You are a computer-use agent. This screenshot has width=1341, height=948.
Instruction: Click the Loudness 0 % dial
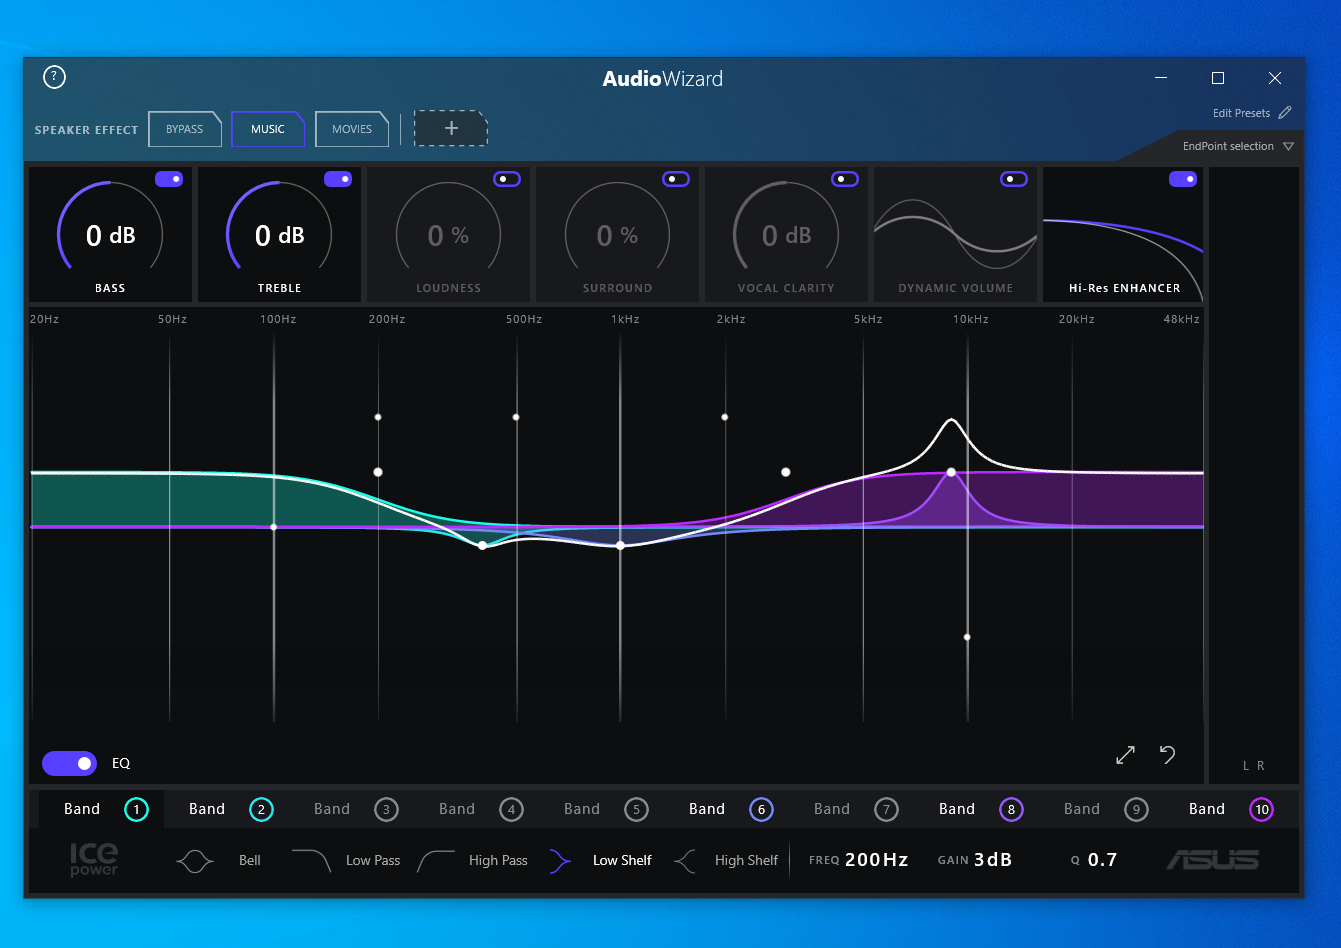(448, 234)
